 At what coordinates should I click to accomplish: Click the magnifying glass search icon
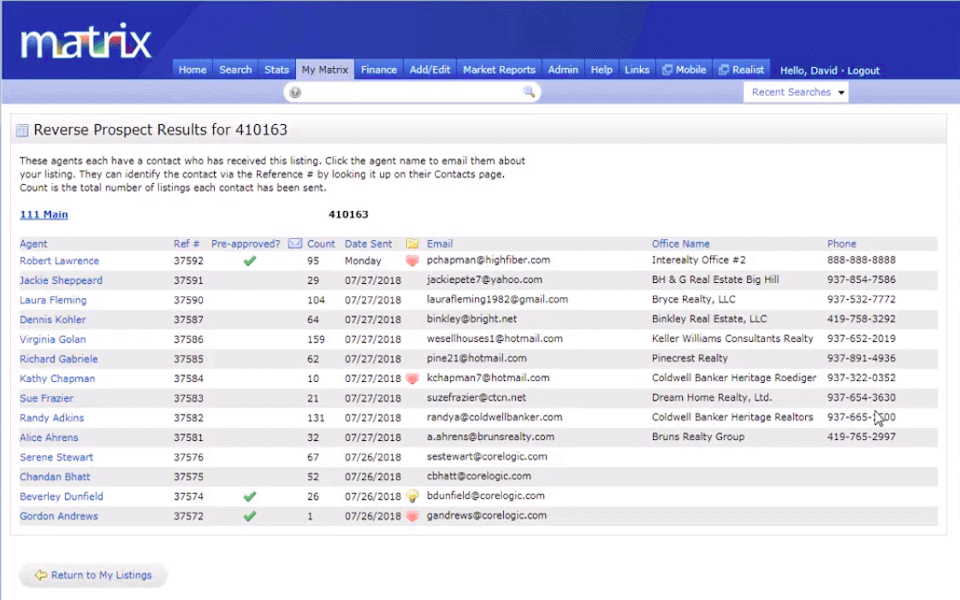coord(529,92)
